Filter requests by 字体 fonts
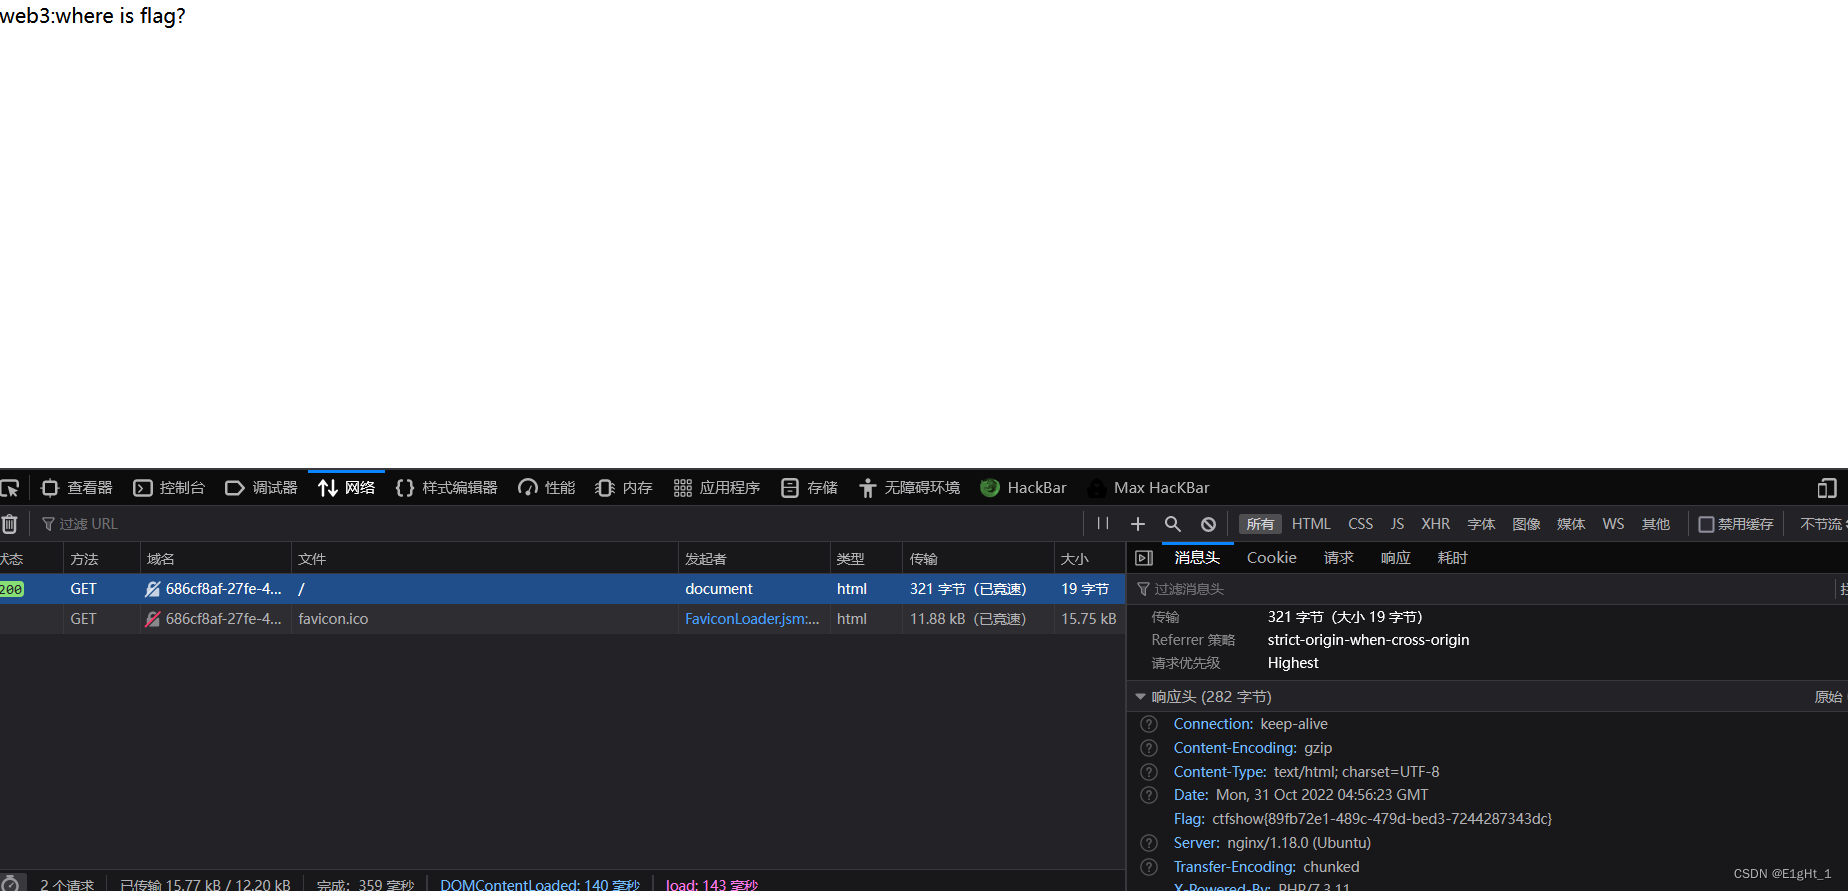The height and width of the screenshot is (891, 1848). coord(1481,524)
